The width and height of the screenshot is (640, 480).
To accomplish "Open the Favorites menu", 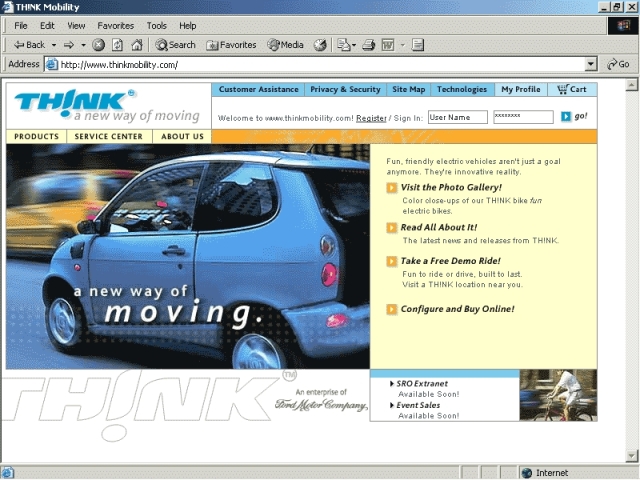I will click(116, 26).
